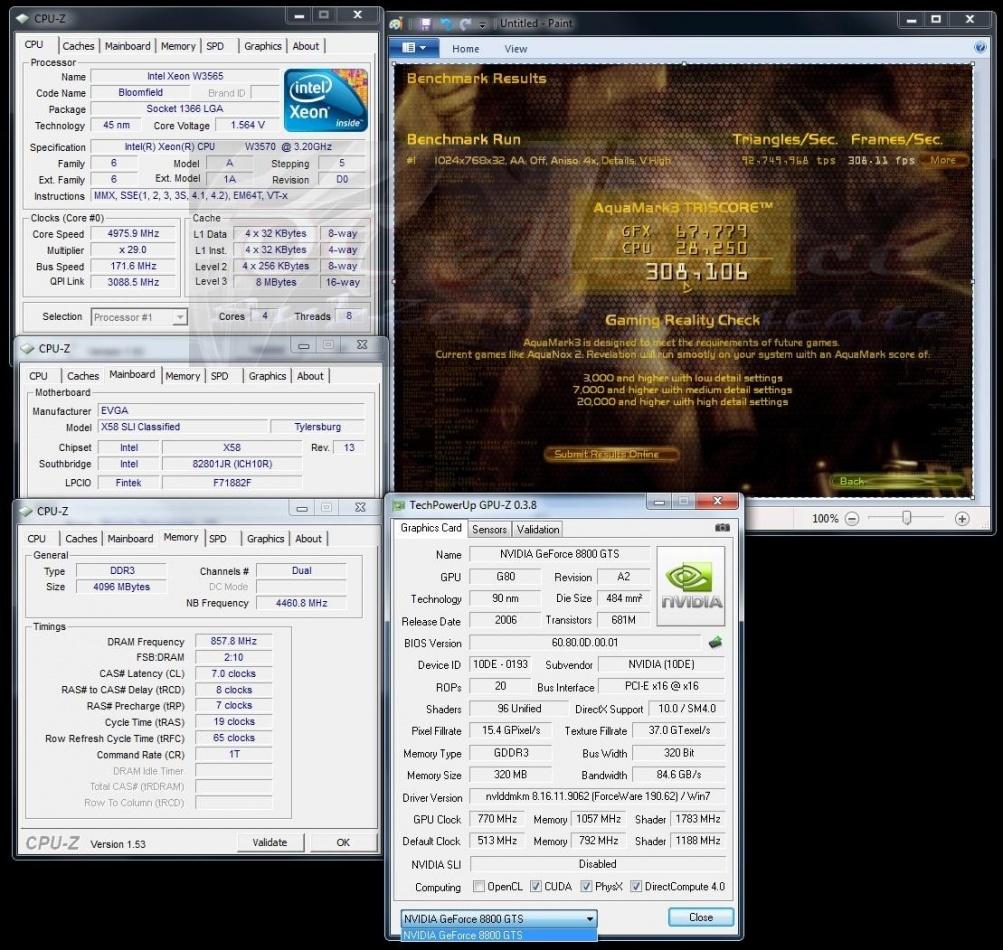Open Memory tab in top CPU-Z window
Screen dimensions: 1003x950
pyautogui.click(x=178, y=46)
